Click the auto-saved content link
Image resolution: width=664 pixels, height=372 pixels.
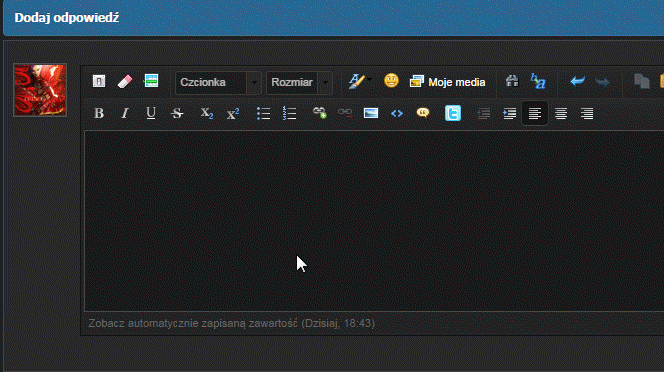[232, 323]
